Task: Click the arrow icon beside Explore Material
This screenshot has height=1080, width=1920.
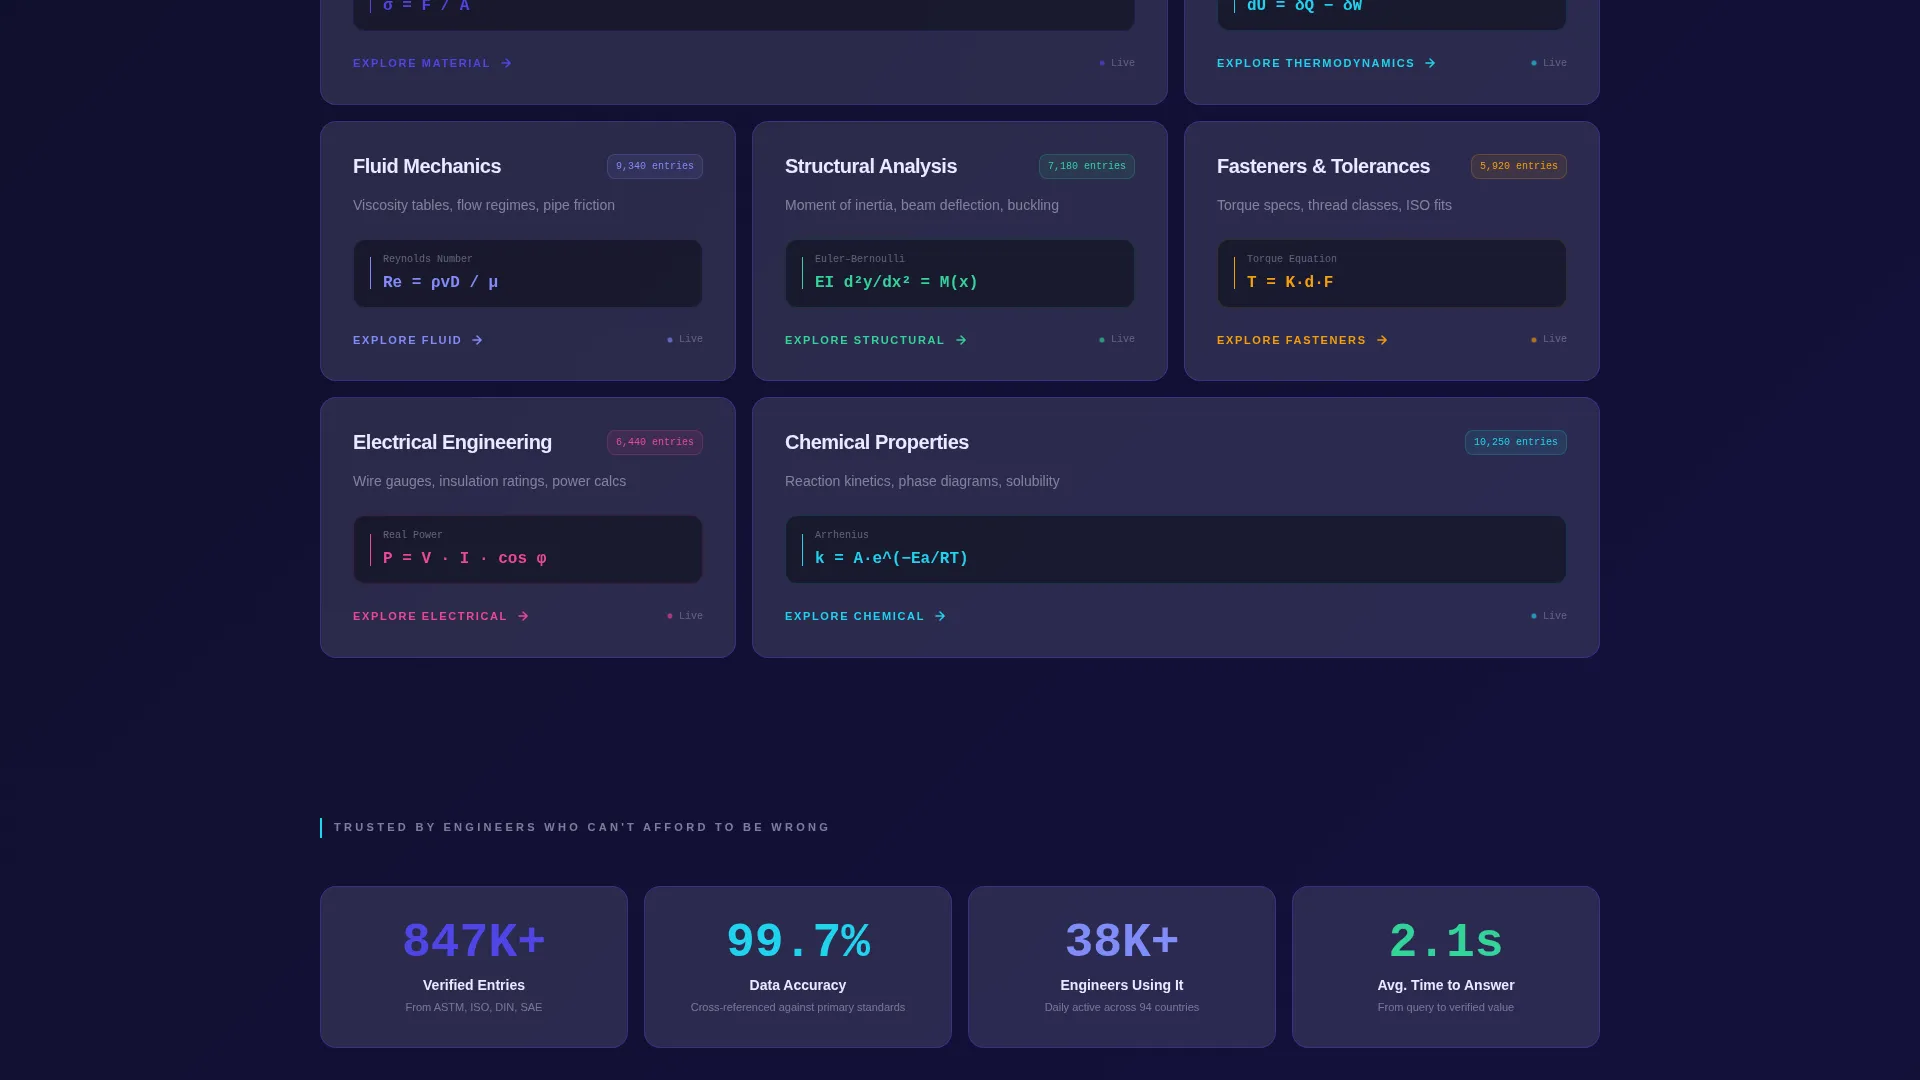Action: [506, 63]
